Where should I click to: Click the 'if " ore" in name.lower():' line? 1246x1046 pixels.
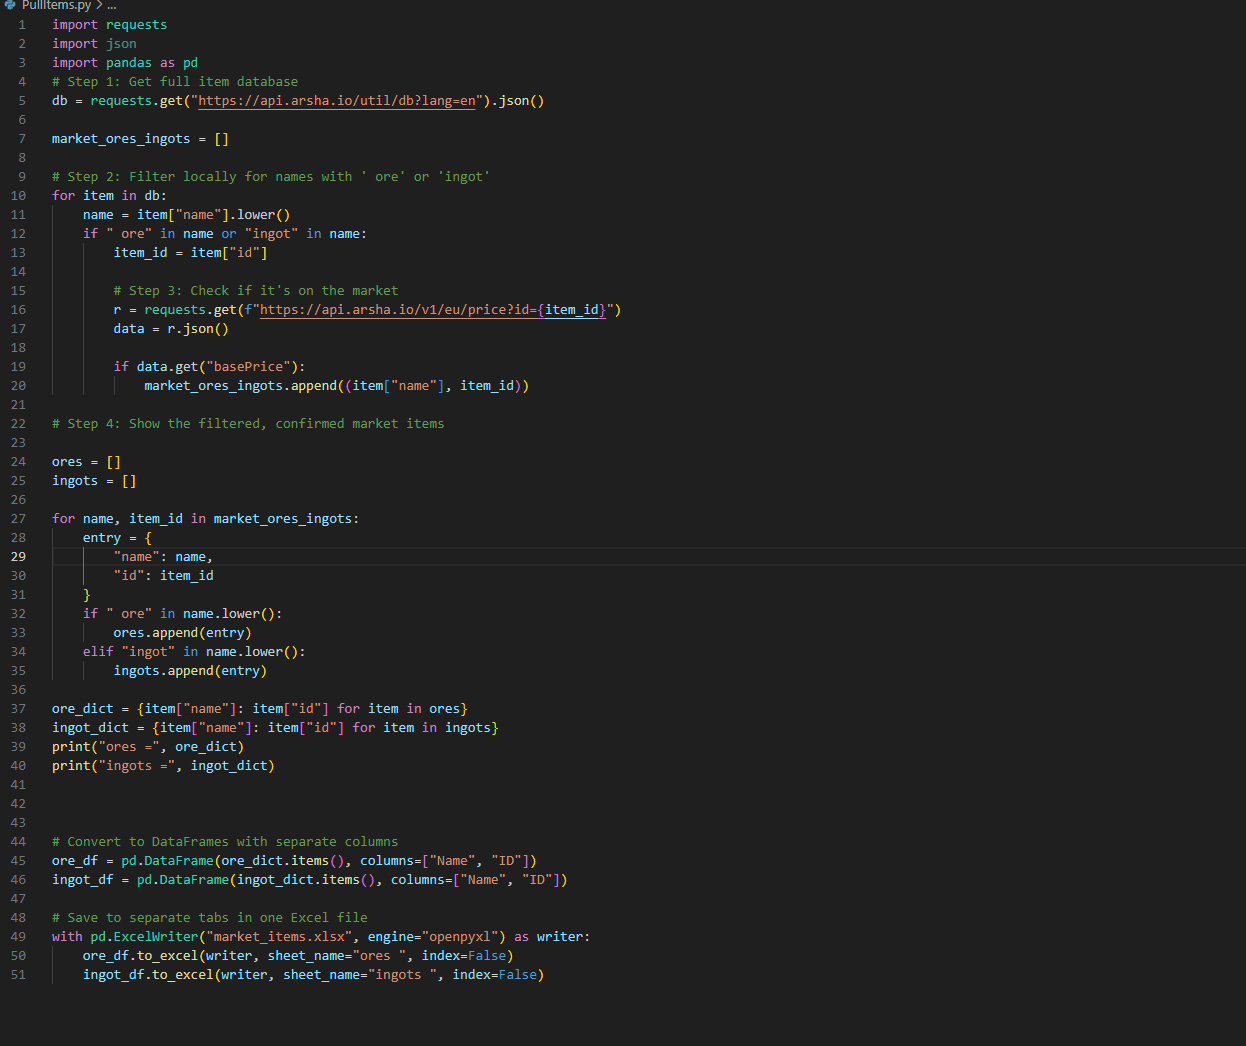coord(183,614)
